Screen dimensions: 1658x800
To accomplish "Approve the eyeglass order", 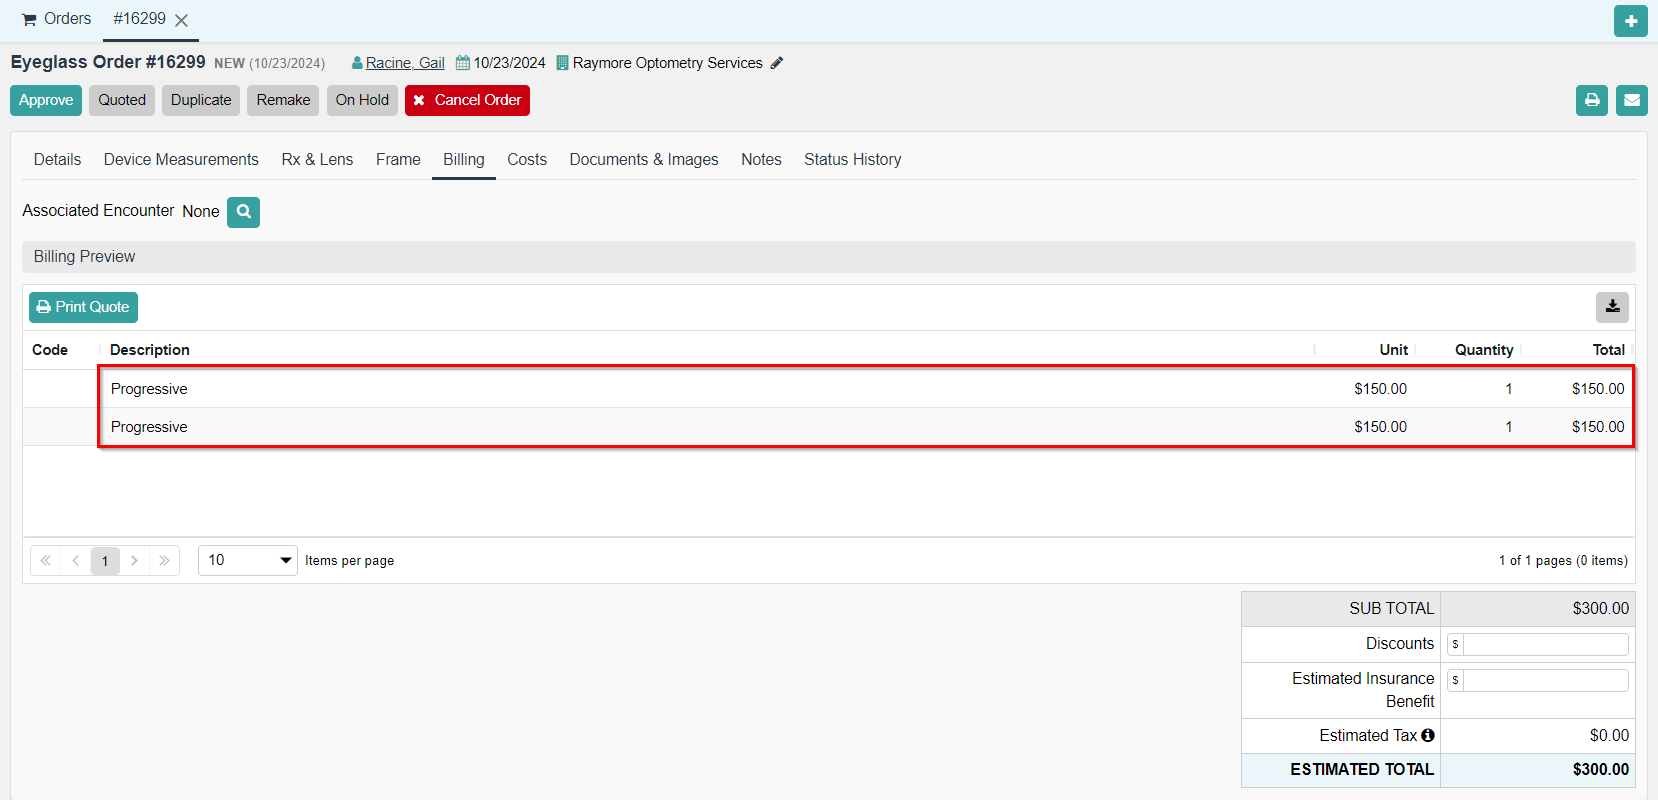I will pos(46,100).
